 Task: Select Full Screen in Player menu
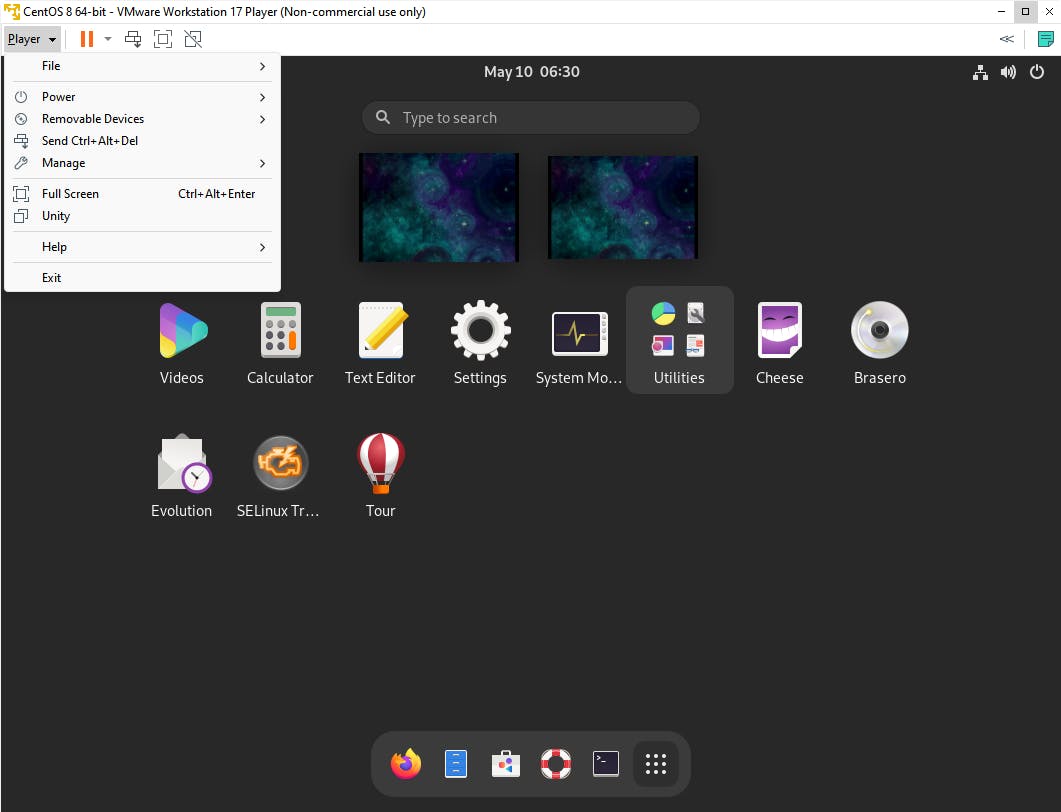click(x=142, y=194)
